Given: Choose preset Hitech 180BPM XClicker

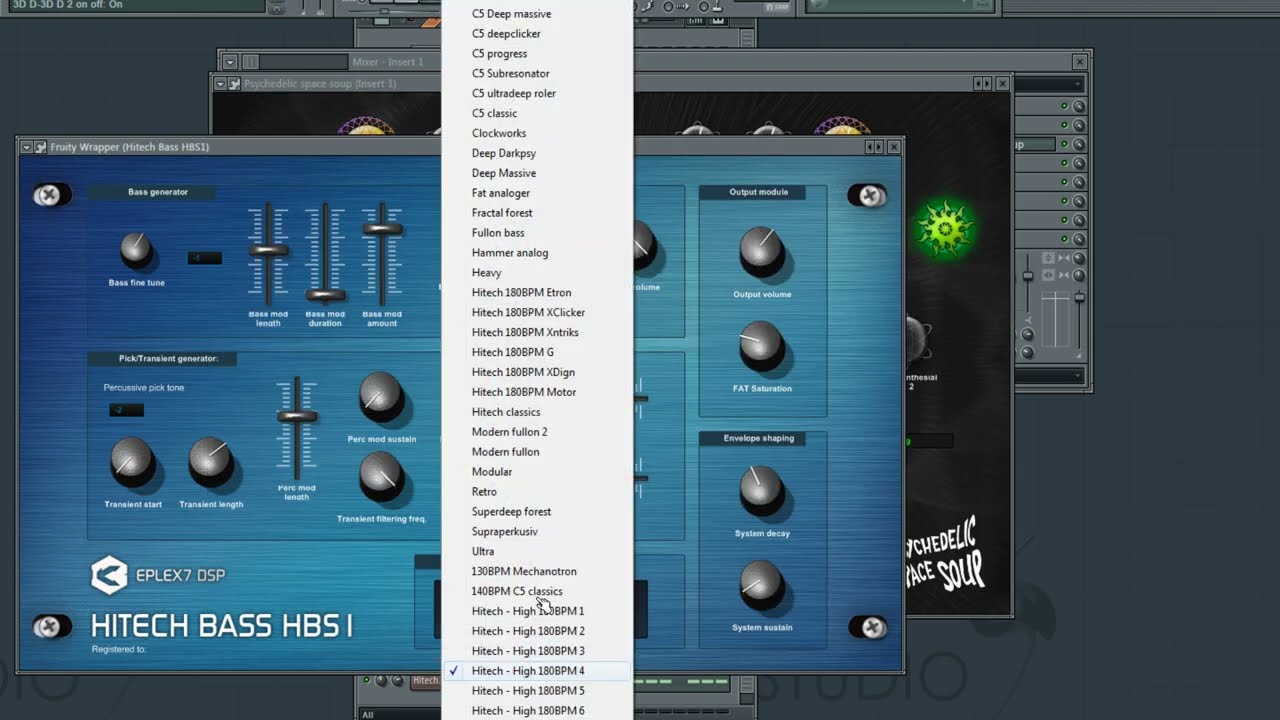Looking at the screenshot, I should click(x=536, y=313).
